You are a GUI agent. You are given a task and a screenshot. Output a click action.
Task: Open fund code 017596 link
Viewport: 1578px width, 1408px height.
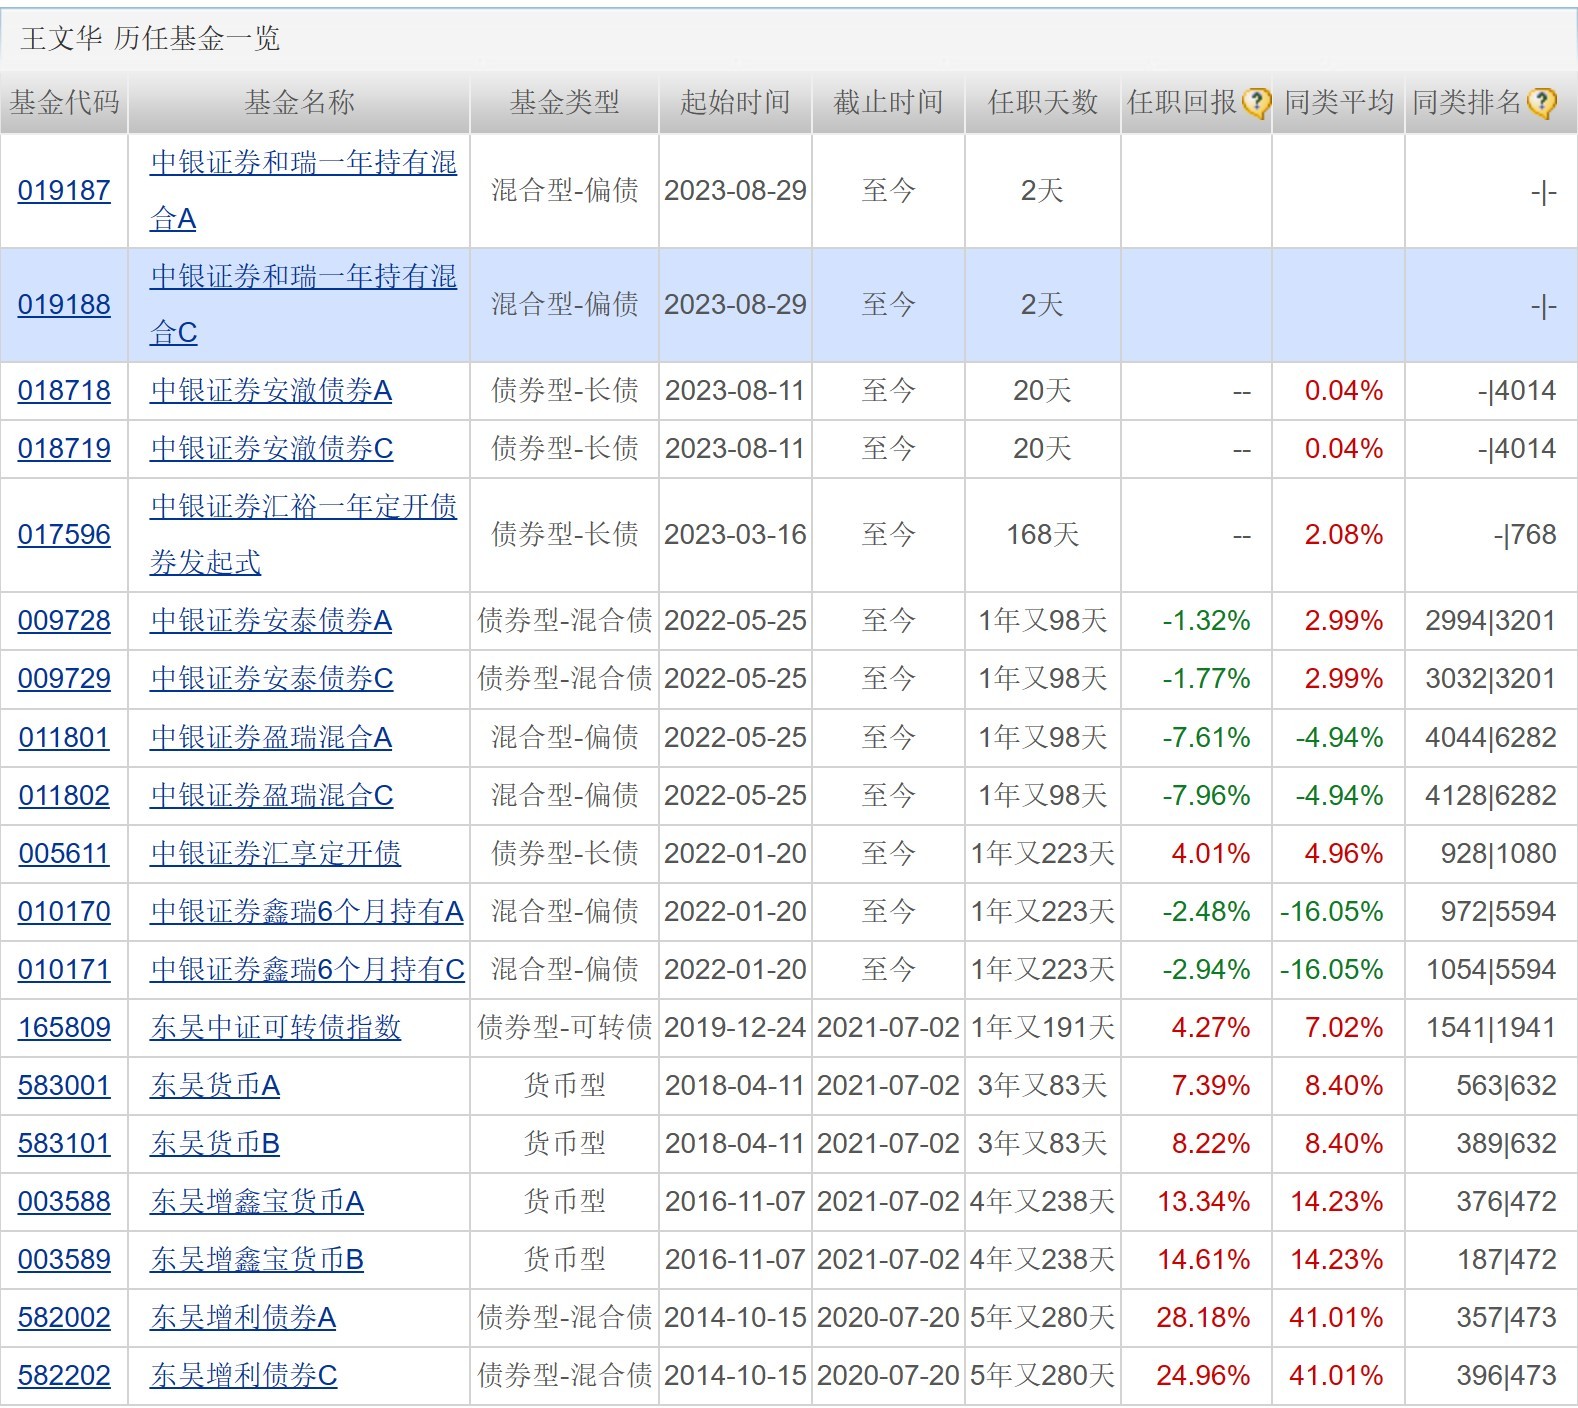click(64, 534)
